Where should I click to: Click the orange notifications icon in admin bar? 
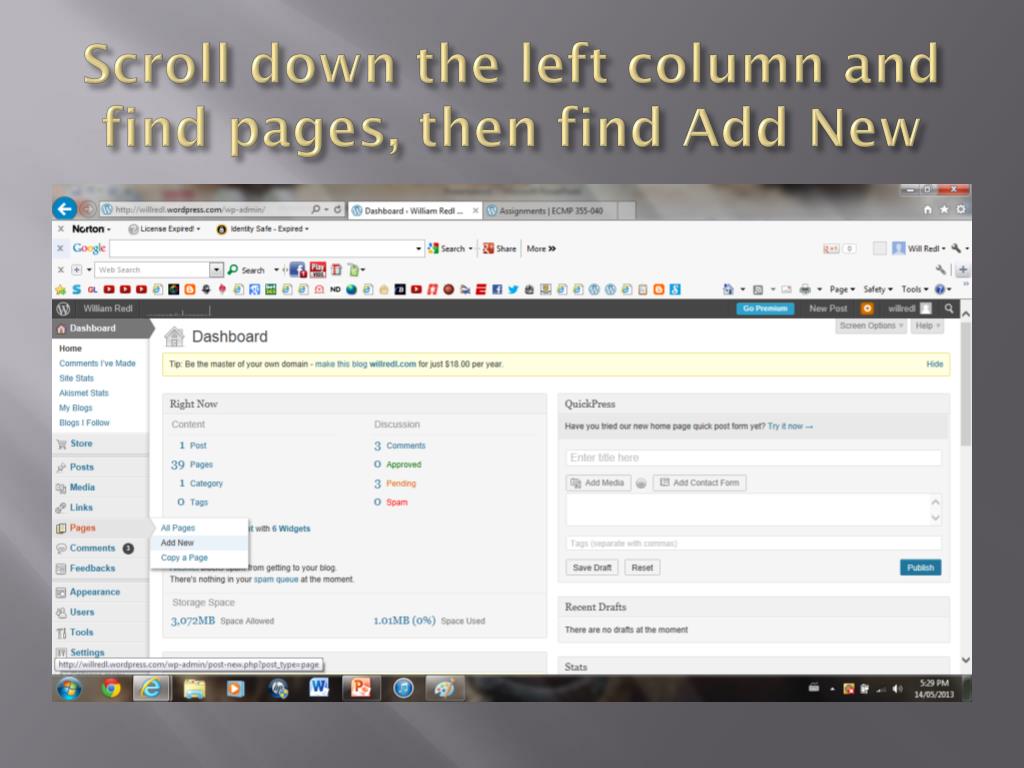pos(867,308)
